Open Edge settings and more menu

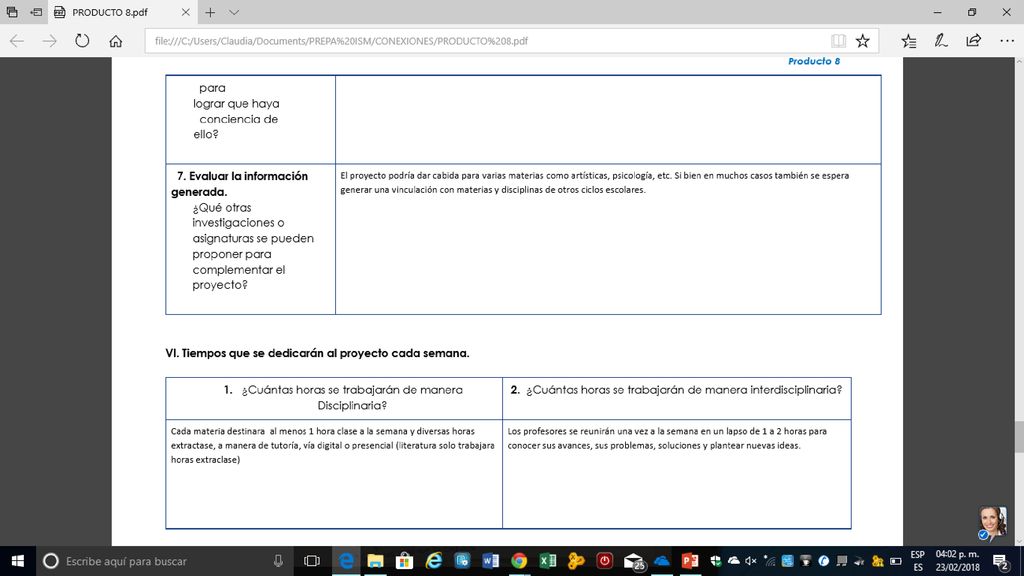(1006, 40)
